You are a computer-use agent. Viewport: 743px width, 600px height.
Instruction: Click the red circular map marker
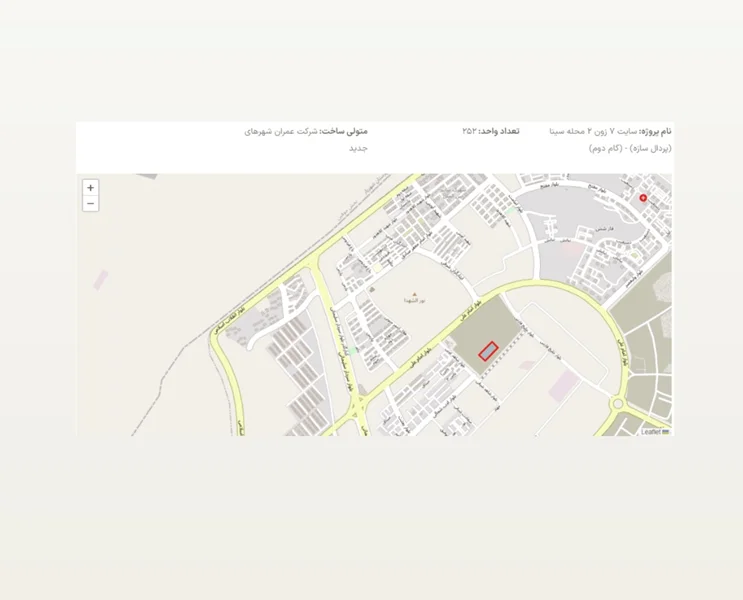tap(643, 198)
